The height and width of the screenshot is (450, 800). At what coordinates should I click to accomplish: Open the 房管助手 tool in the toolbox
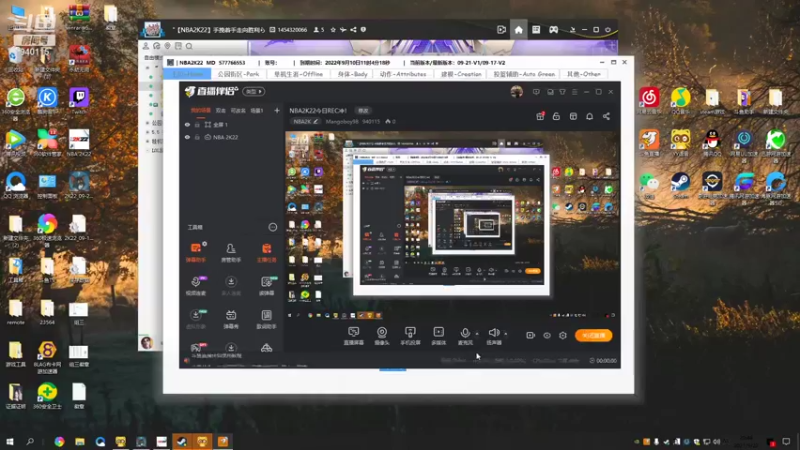(x=231, y=253)
